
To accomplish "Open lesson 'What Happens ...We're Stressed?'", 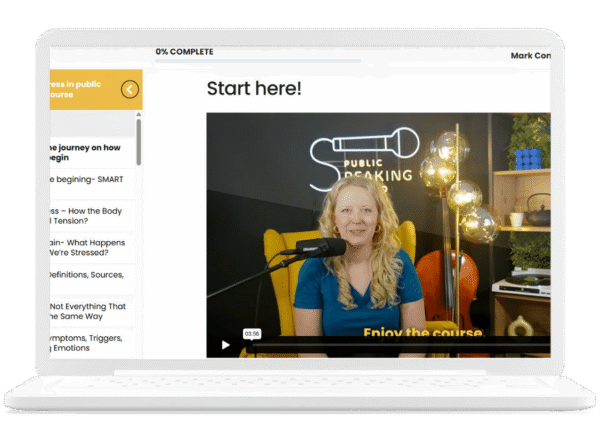I will pyautogui.click(x=92, y=248).
